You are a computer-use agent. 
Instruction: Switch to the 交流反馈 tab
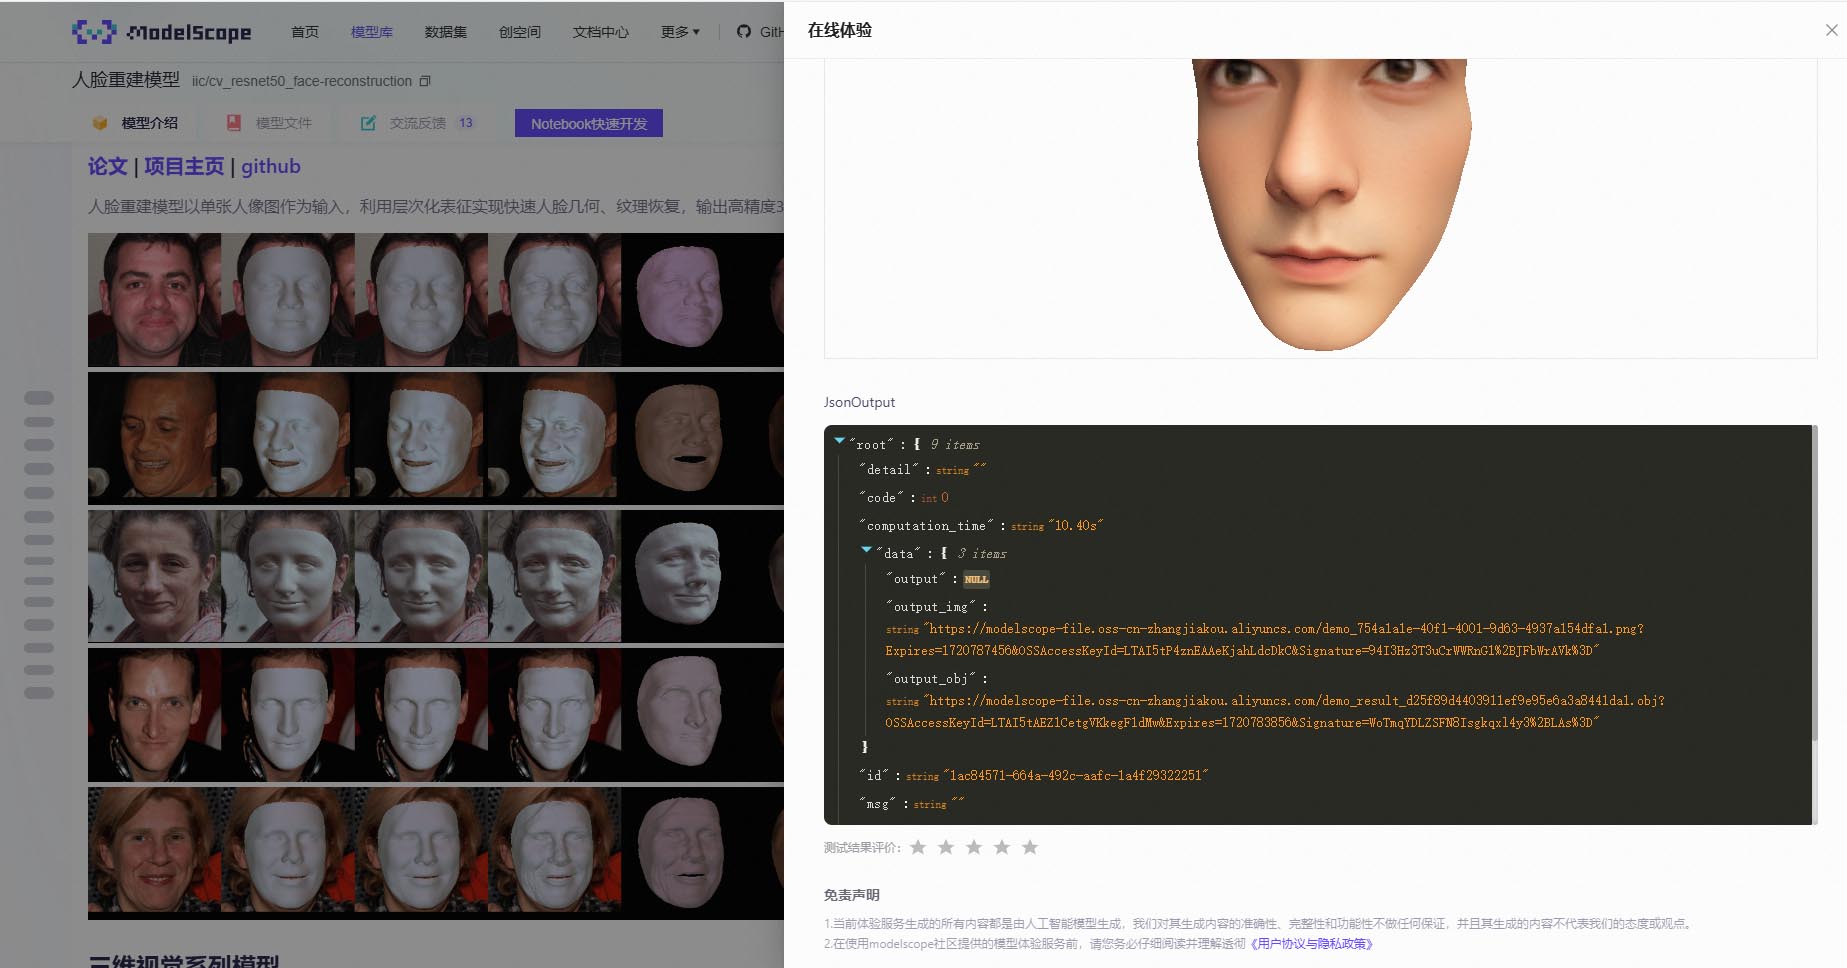pyautogui.click(x=418, y=123)
